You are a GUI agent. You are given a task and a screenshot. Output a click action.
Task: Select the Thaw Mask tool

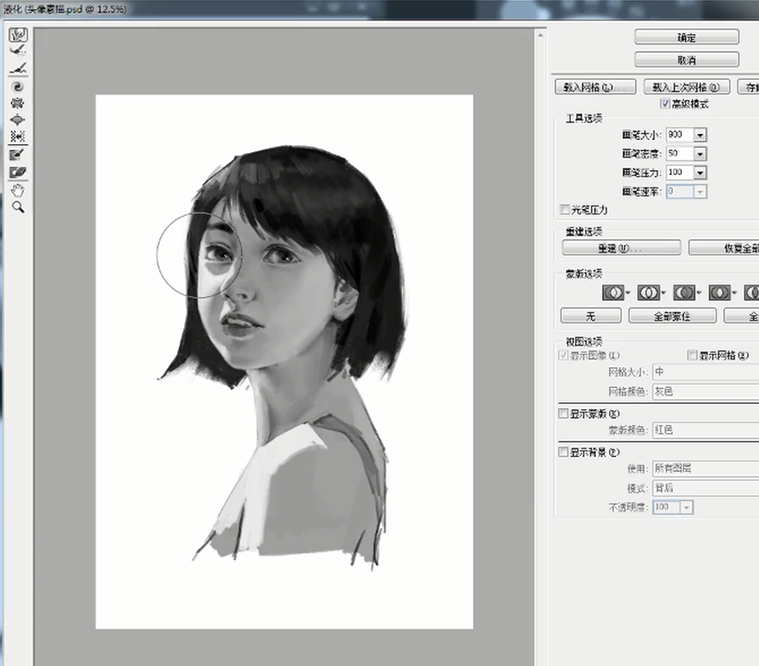point(17,172)
